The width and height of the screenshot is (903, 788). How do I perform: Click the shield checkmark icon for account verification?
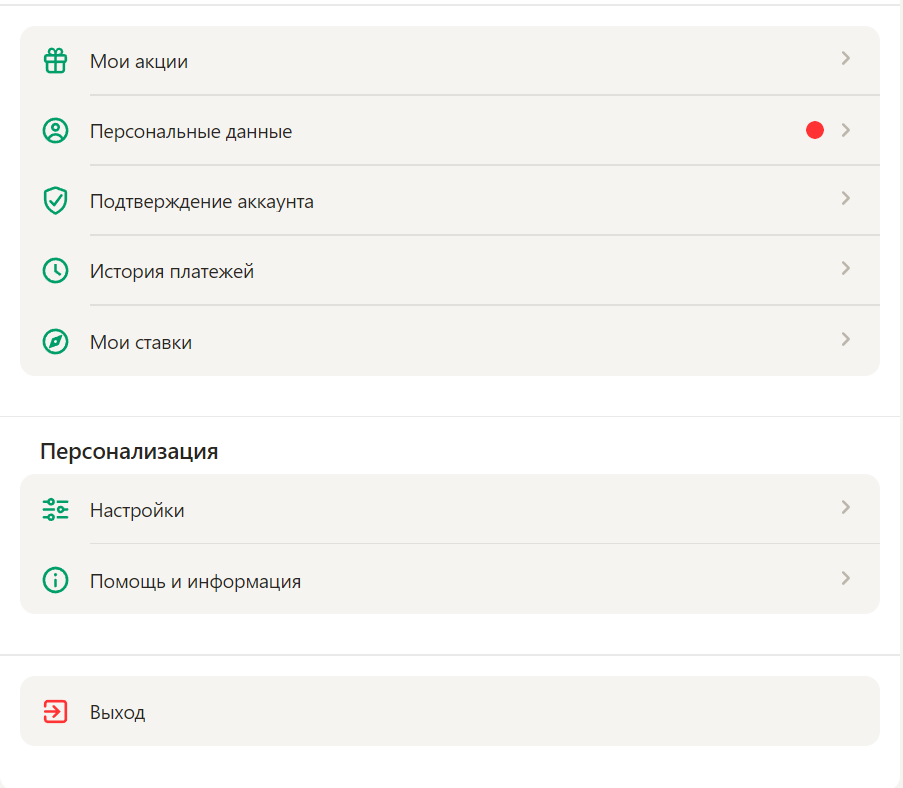[x=55, y=200]
